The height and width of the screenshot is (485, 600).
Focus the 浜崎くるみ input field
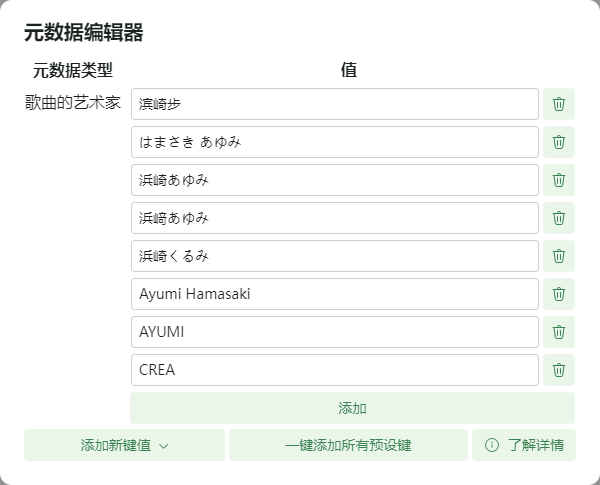[334, 256]
